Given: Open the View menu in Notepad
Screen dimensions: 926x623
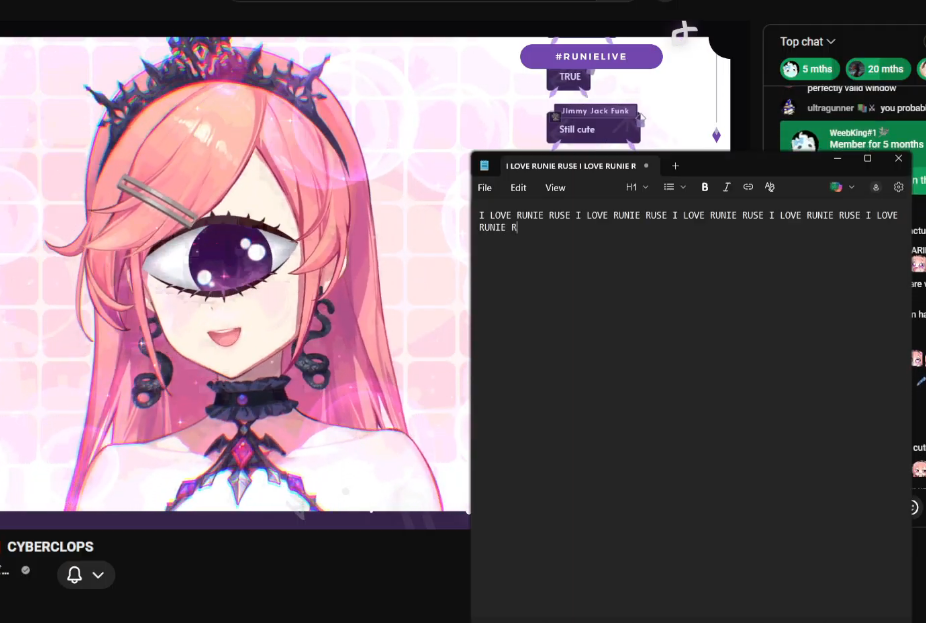Looking at the screenshot, I should pos(555,188).
